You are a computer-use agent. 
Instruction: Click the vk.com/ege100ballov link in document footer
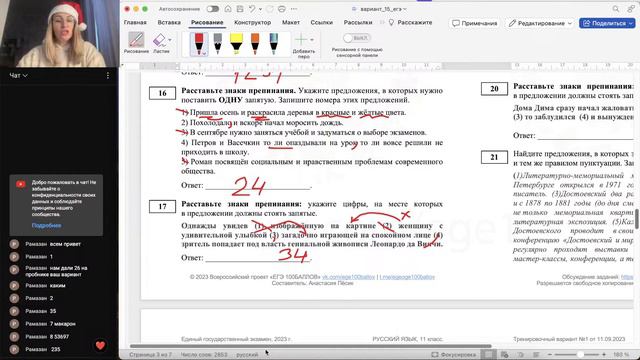click(x=348, y=277)
